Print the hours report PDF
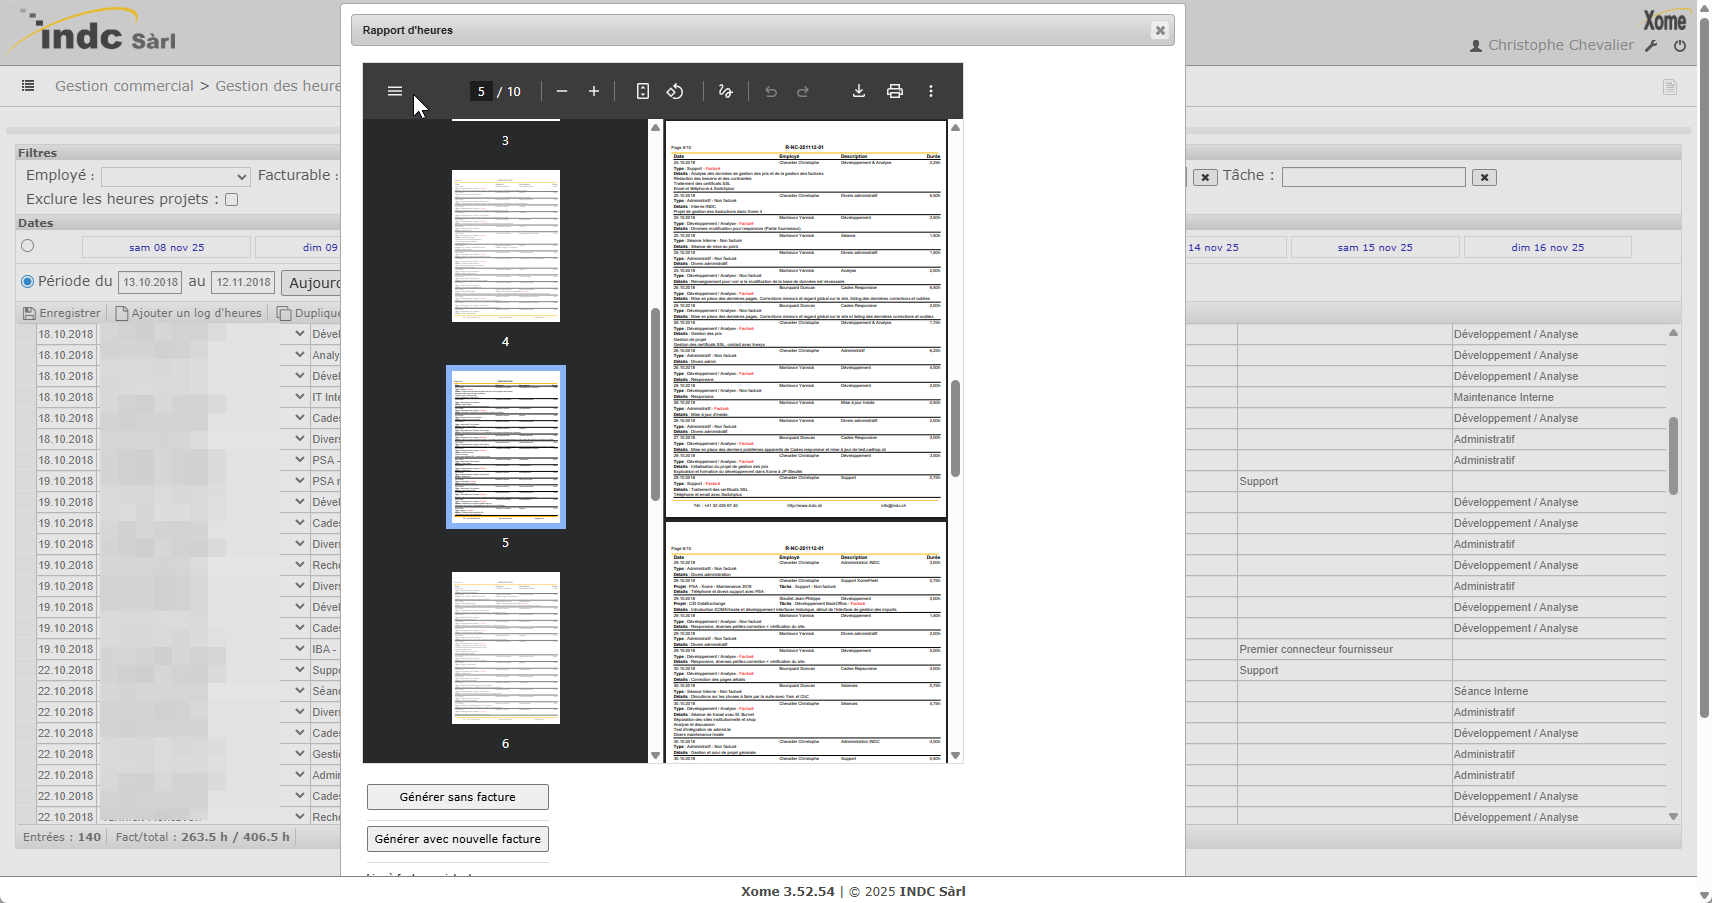The image size is (1712, 903). 895,91
